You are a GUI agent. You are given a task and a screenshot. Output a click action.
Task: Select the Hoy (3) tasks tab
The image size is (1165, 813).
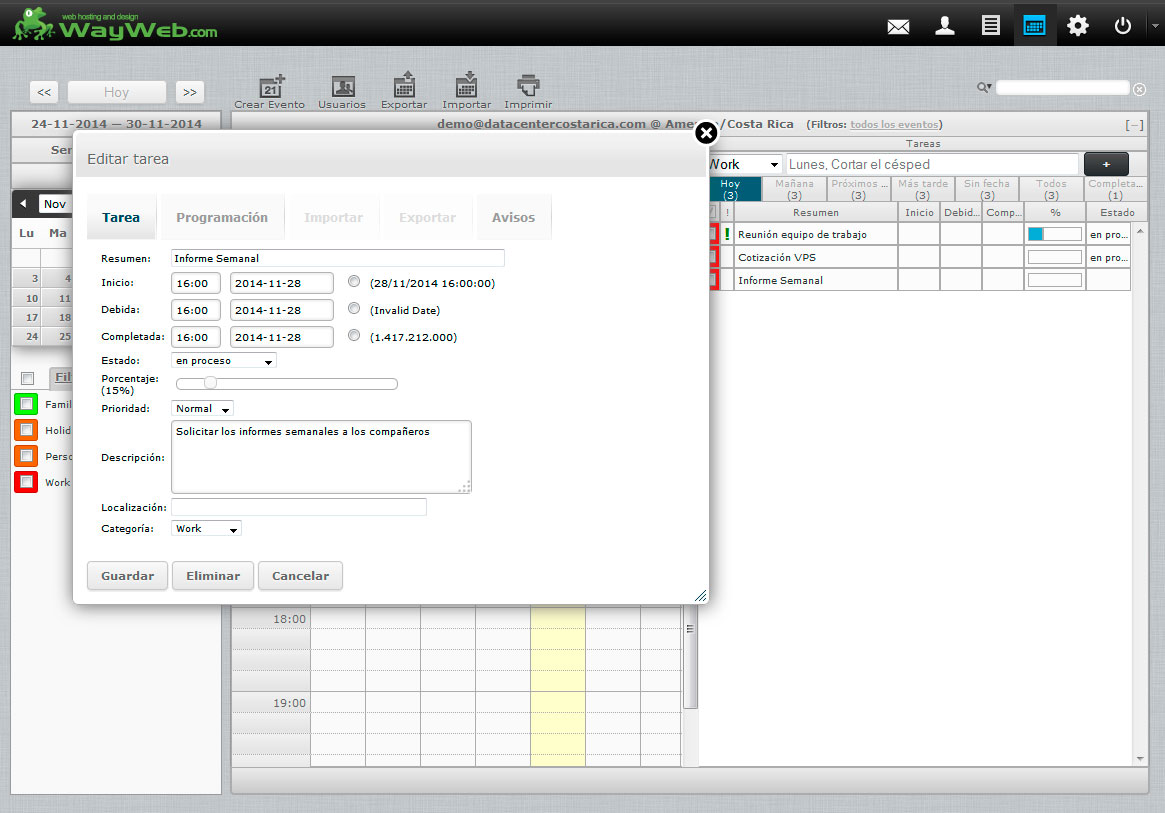[734, 189]
